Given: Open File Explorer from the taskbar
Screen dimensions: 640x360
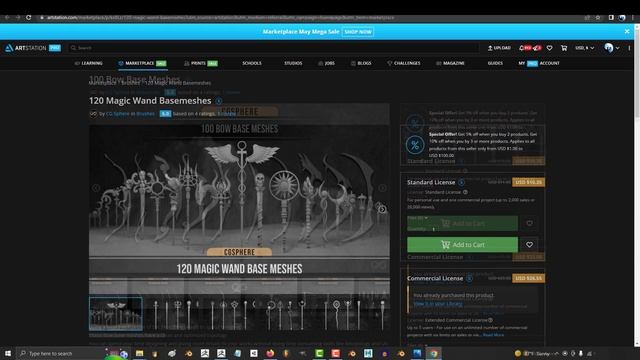Looking at the screenshot, I should tap(139, 353).
